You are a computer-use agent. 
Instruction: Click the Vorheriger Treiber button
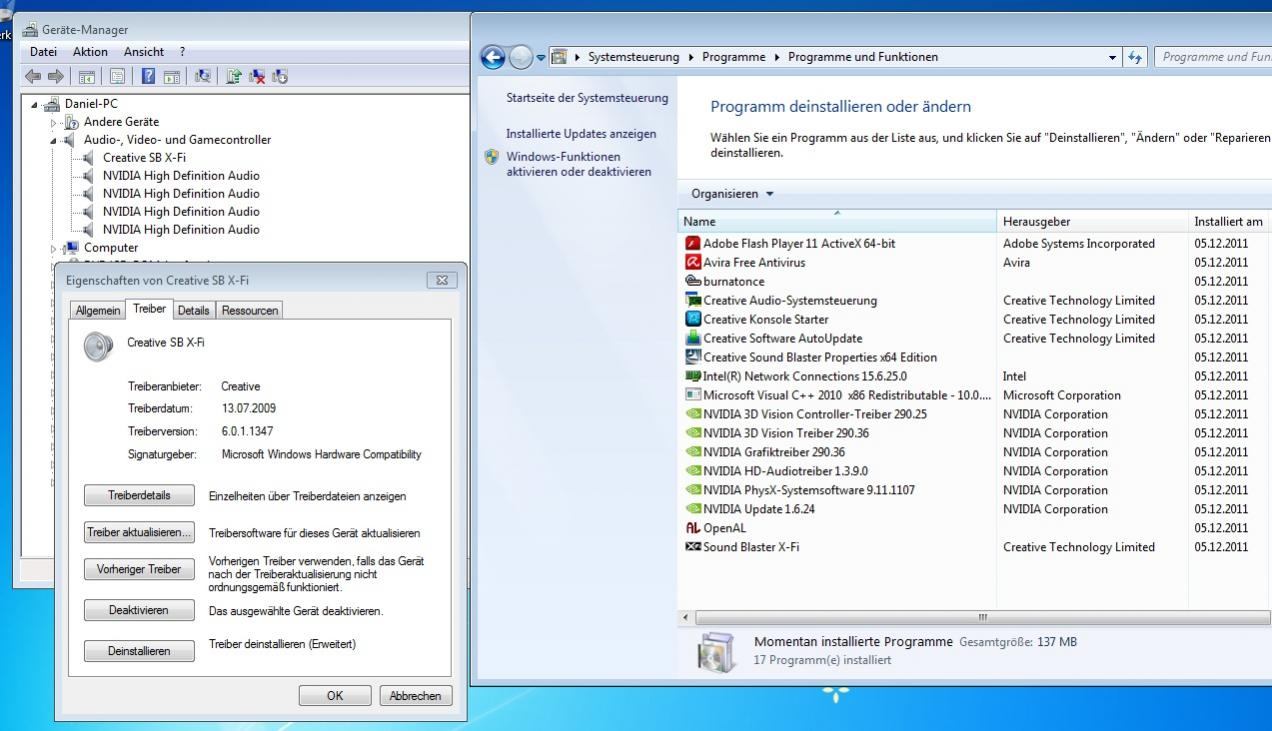pyautogui.click(x=140, y=569)
